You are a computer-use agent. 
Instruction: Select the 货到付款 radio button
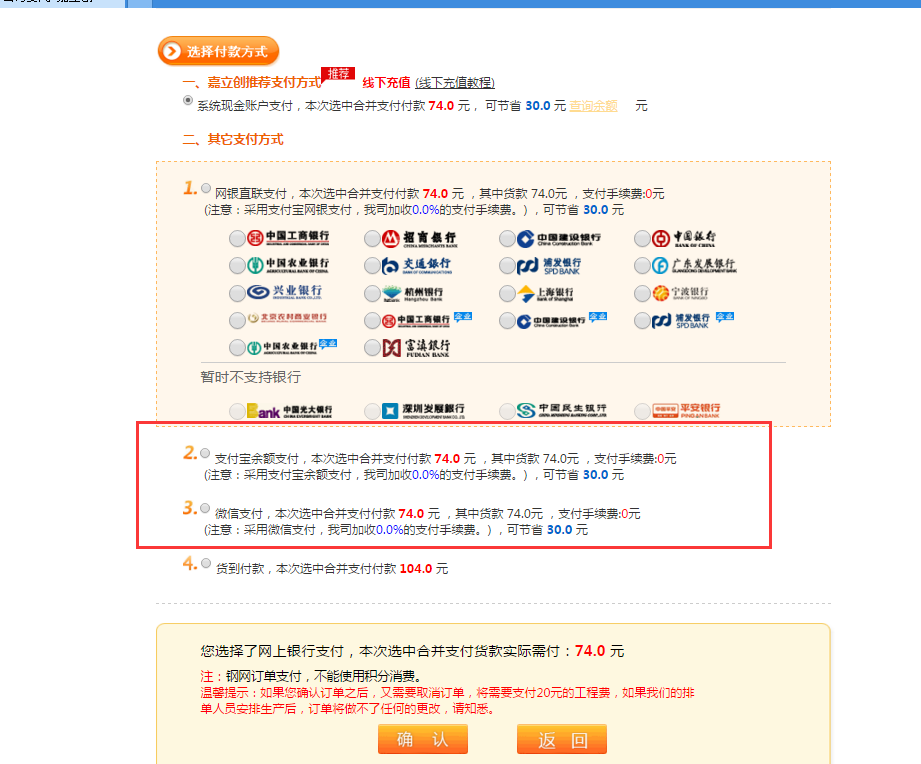click(x=206, y=563)
